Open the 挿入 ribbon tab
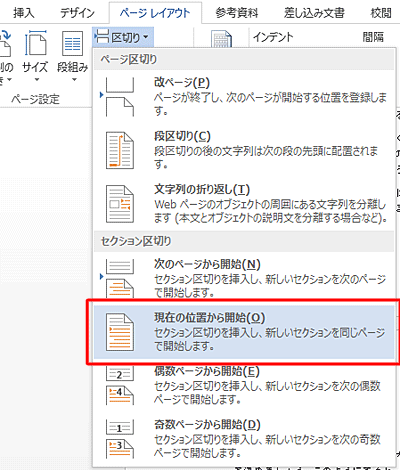 (24, 13)
